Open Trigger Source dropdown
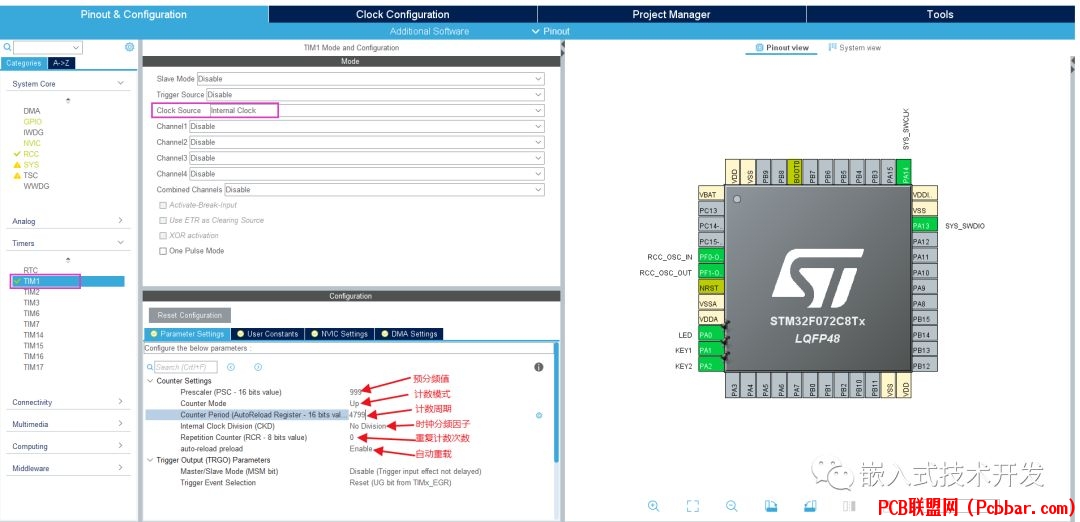 tap(375, 94)
